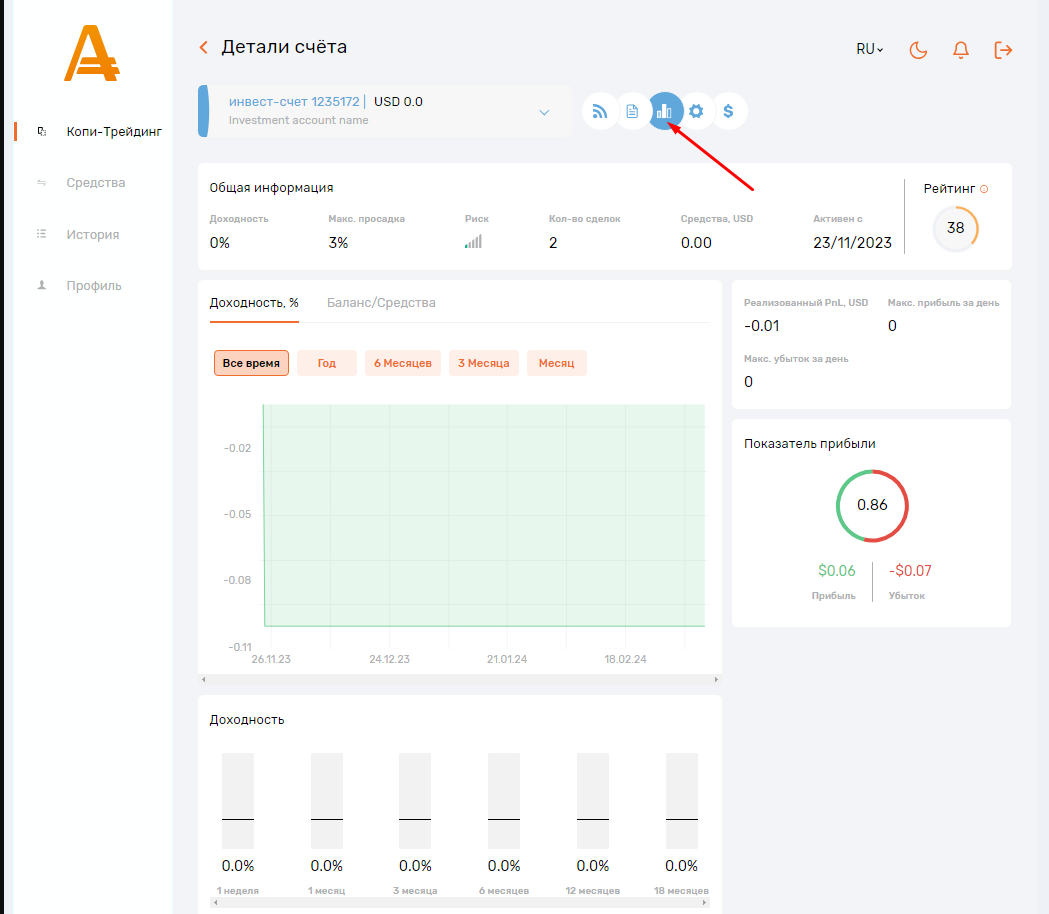Open account settings gear icon
1049x914 pixels.
pos(696,111)
